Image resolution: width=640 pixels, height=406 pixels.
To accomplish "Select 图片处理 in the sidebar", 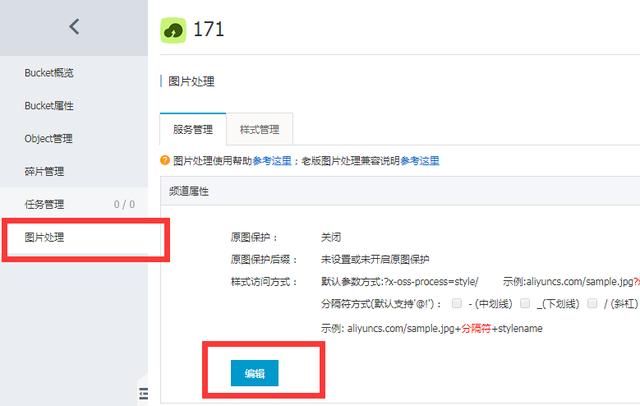I will [x=44, y=237].
